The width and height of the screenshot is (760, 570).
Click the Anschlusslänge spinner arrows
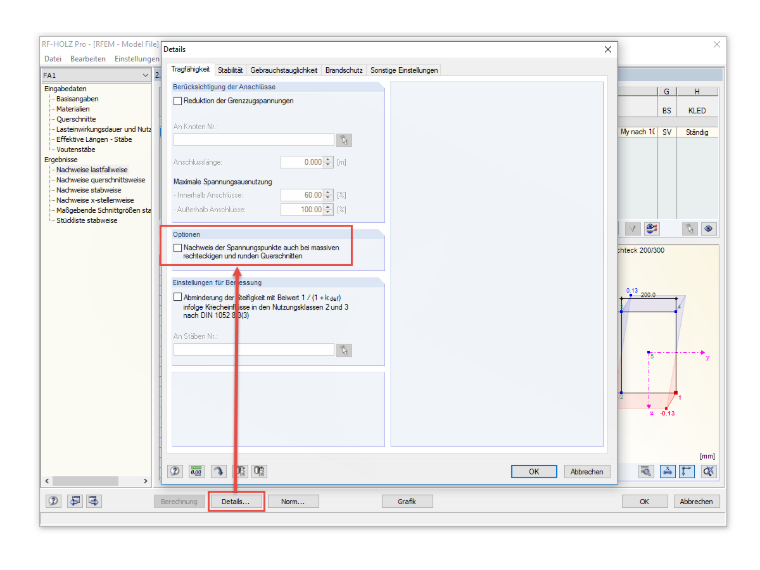click(328, 162)
